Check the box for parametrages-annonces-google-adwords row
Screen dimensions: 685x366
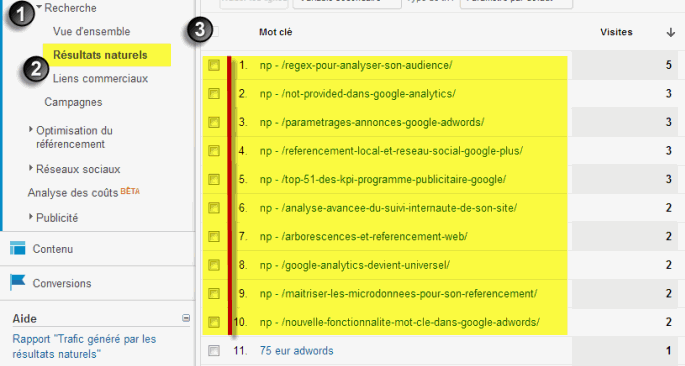pyautogui.click(x=214, y=122)
